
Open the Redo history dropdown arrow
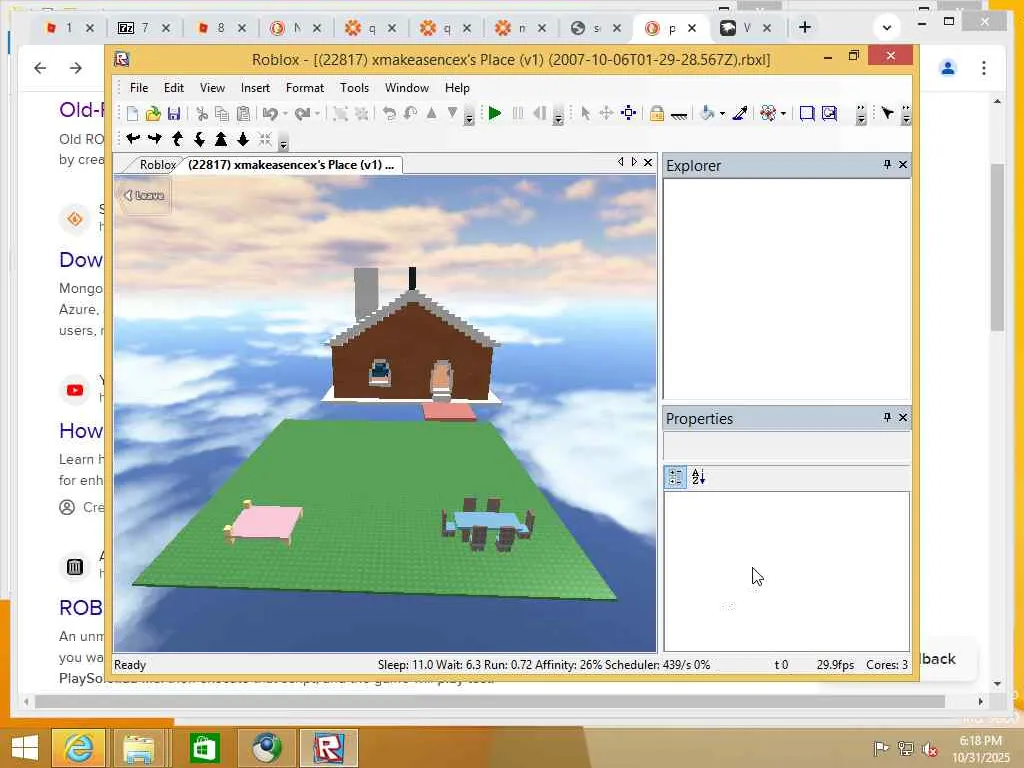pyautogui.click(x=317, y=114)
